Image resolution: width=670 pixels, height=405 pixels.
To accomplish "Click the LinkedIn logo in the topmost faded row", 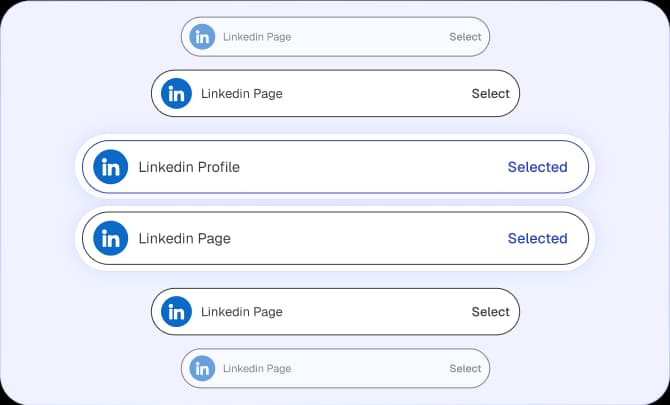I will [x=203, y=37].
